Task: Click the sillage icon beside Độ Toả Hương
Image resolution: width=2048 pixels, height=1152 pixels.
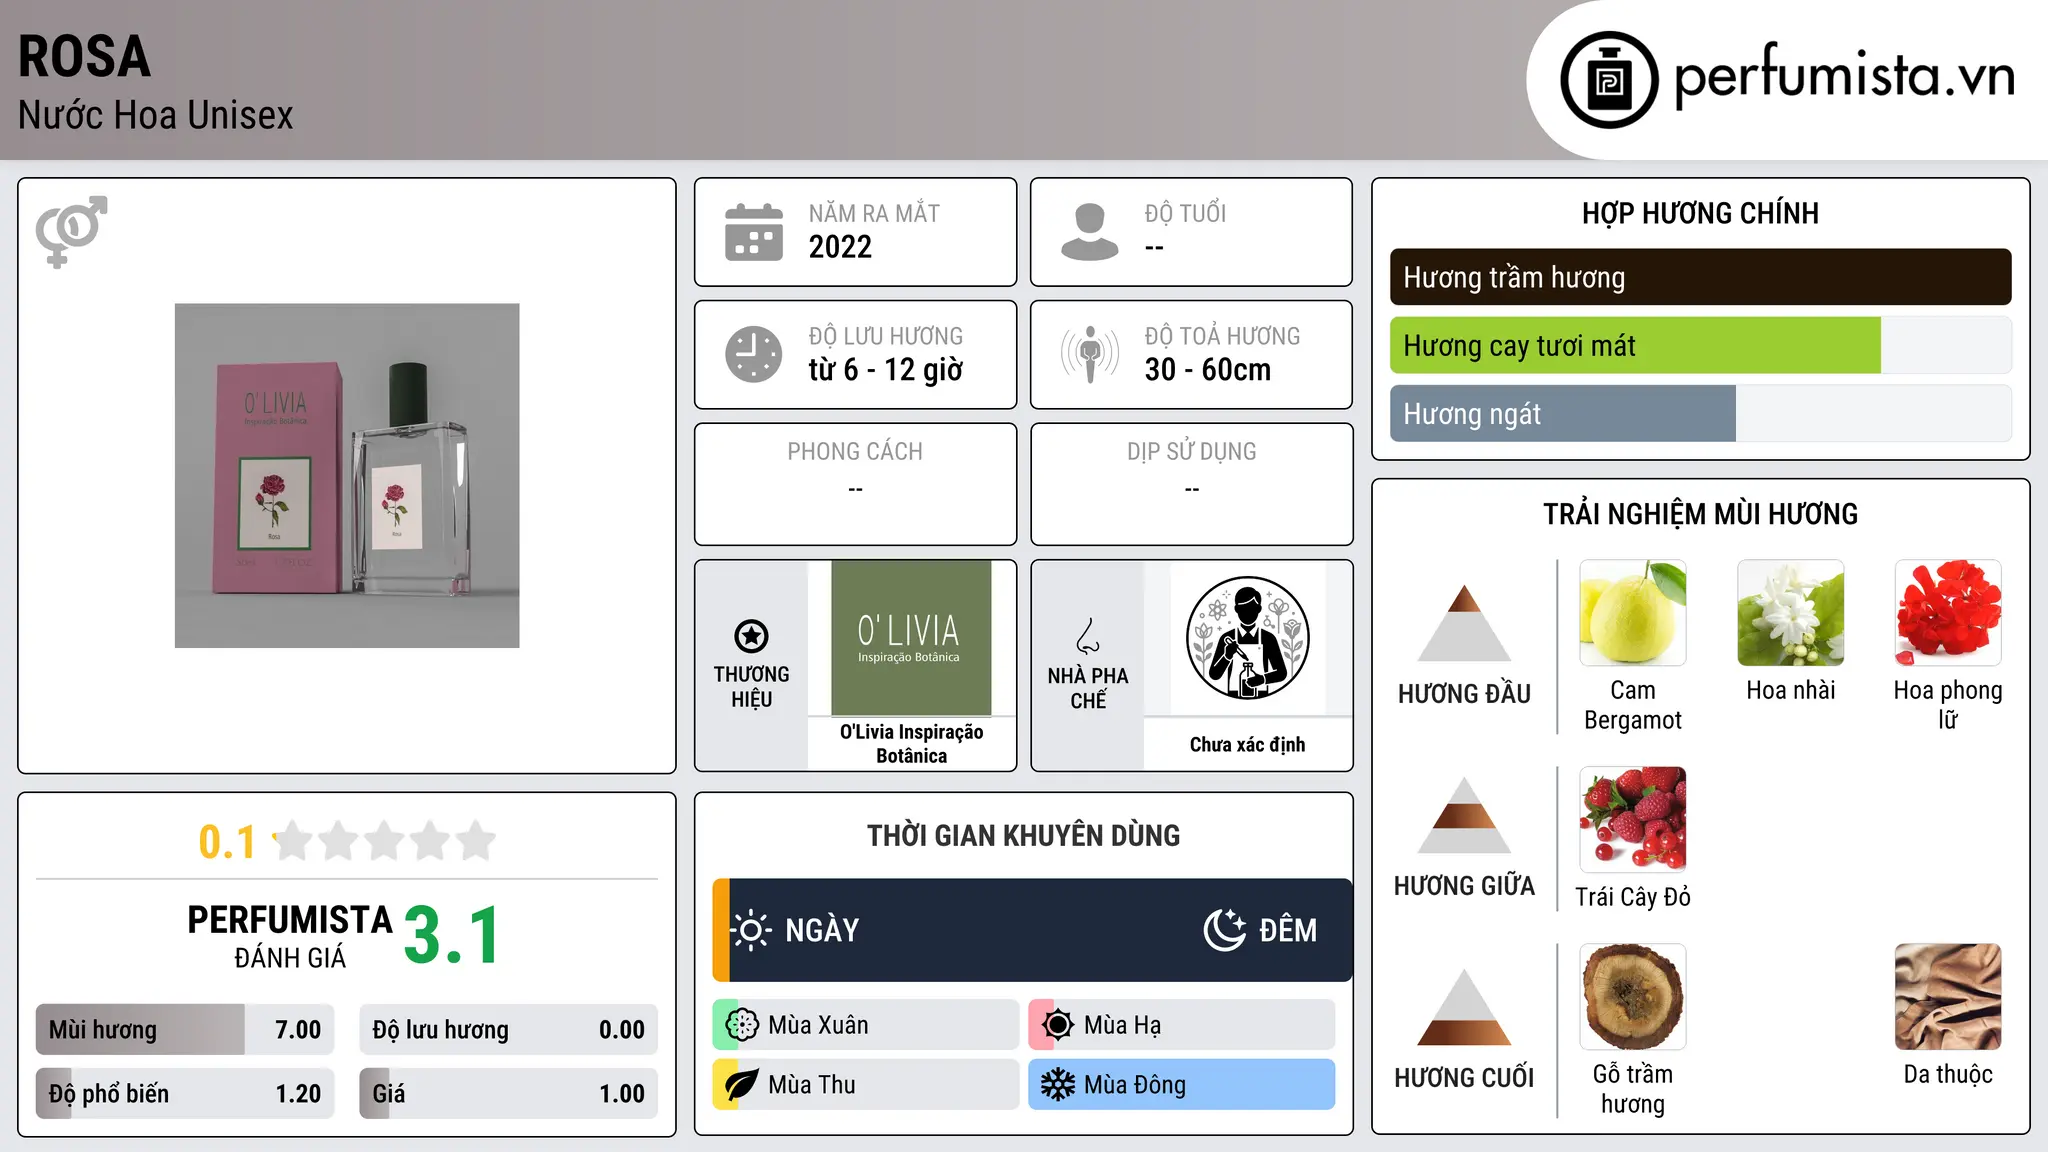Action: 1089,354
